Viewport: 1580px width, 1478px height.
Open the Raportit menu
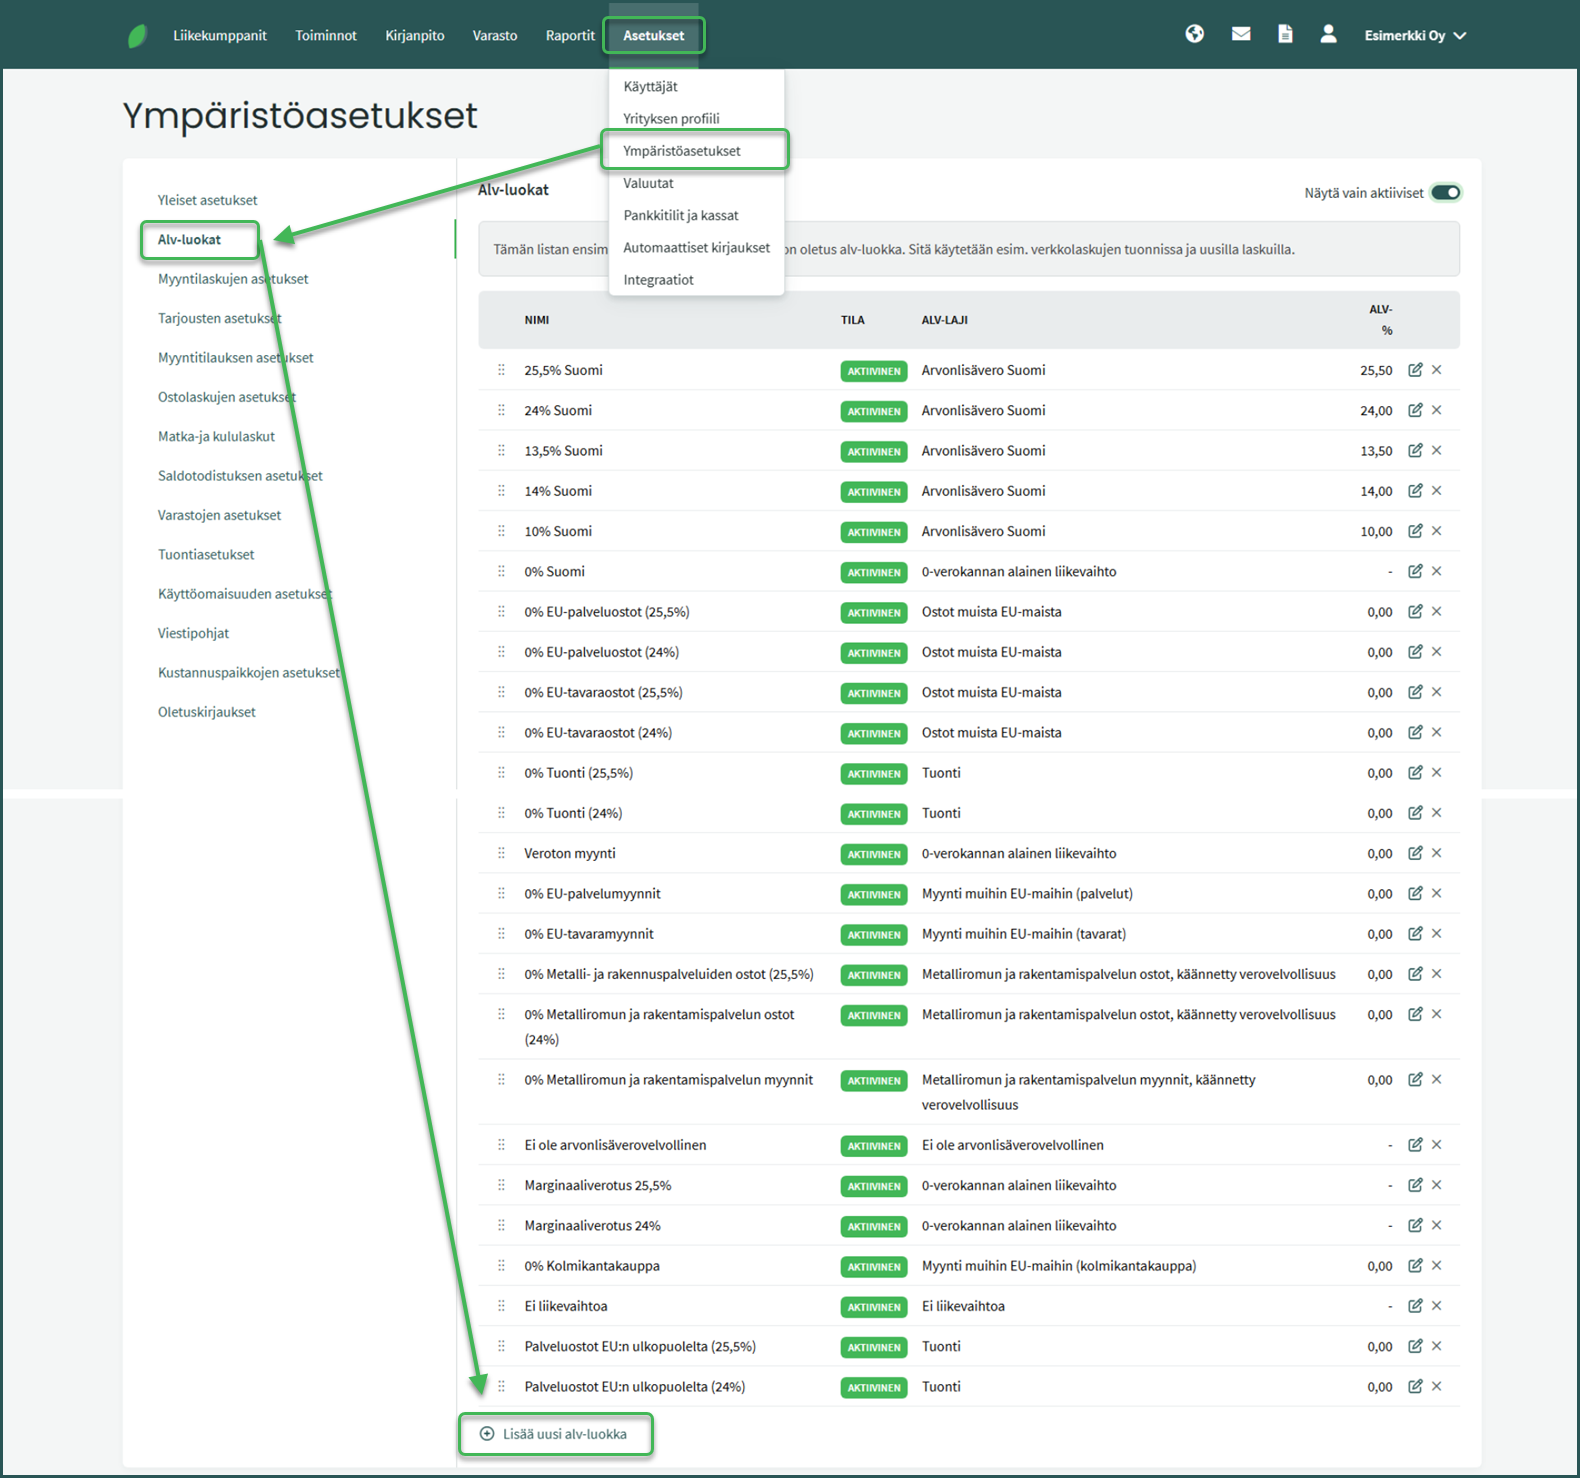point(570,36)
